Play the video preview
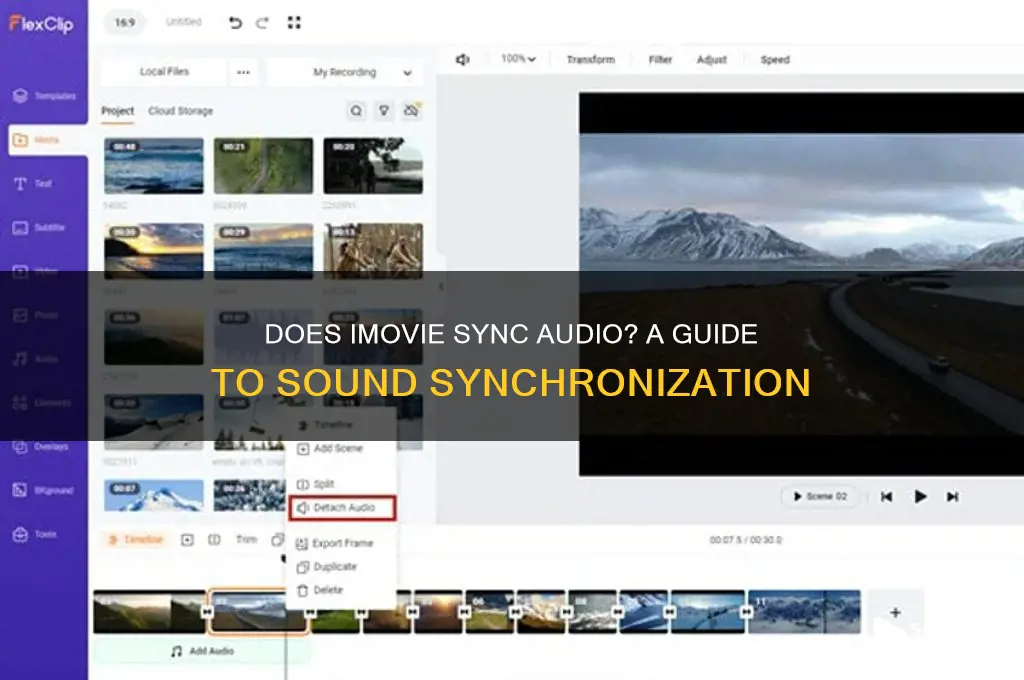Screen dimensions: 1024x680 click(x=920, y=497)
